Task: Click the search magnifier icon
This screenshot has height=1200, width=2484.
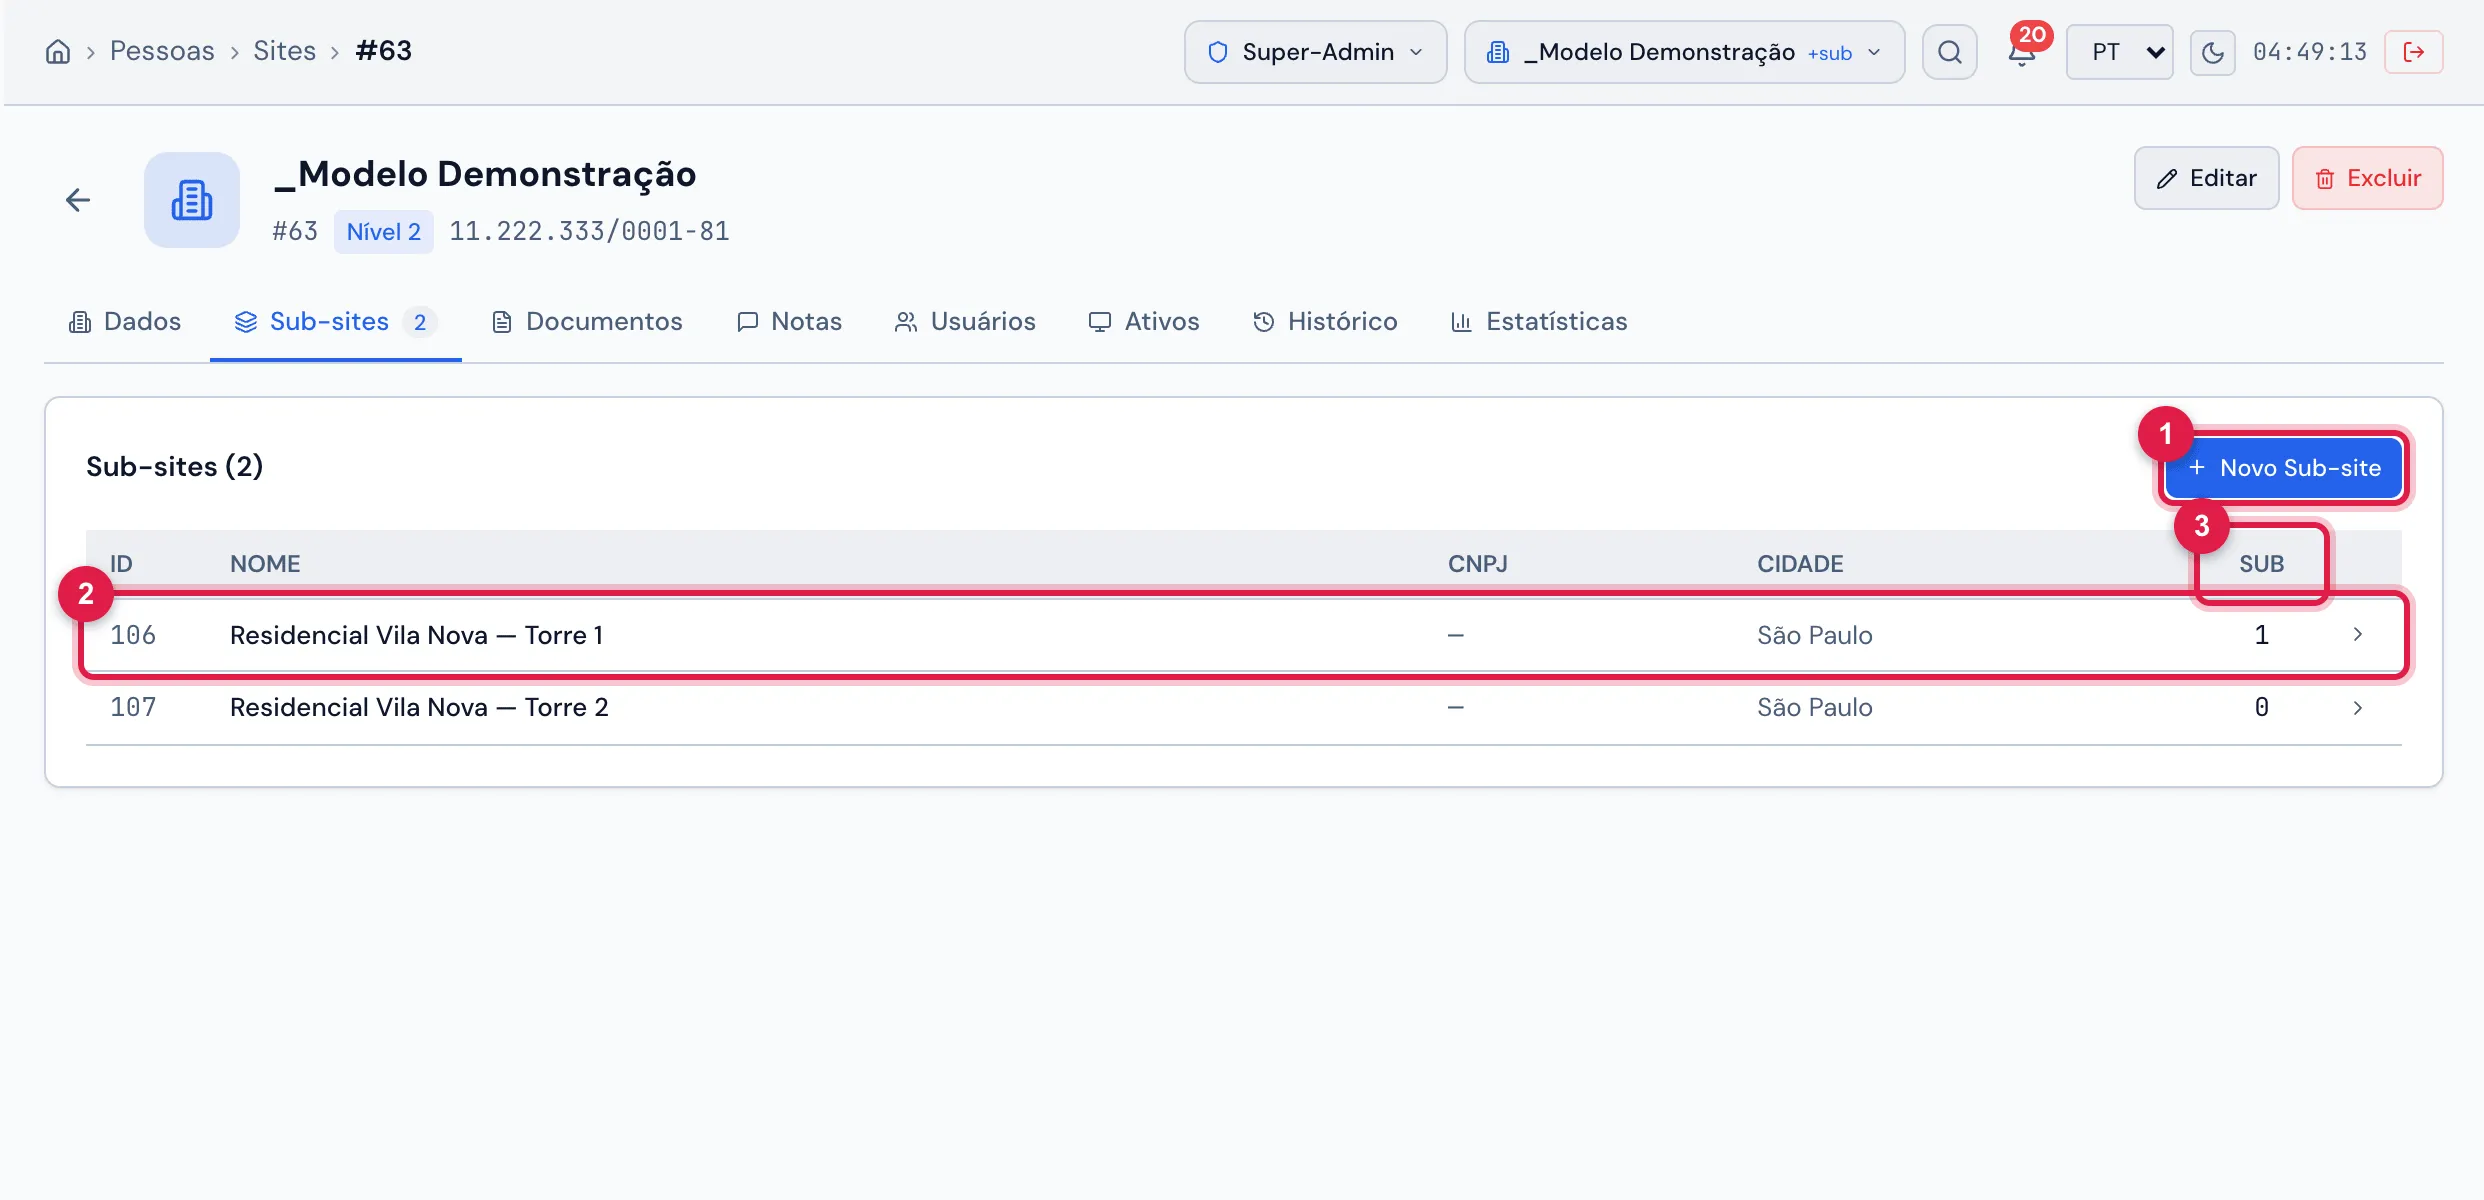Action: pyautogui.click(x=1949, y=52)
